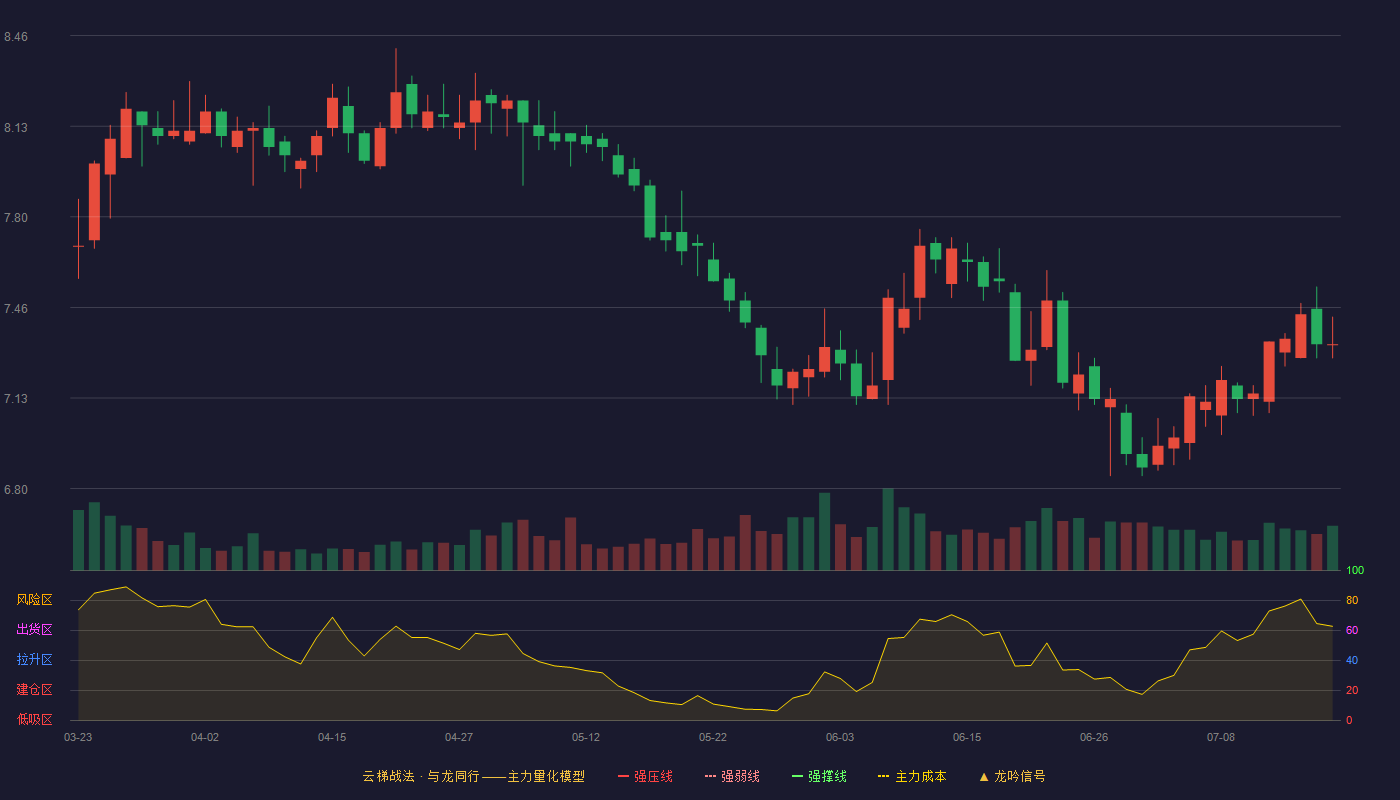
Task: Click the 20 indicator scale label
Action: (x=1352, y=690)
